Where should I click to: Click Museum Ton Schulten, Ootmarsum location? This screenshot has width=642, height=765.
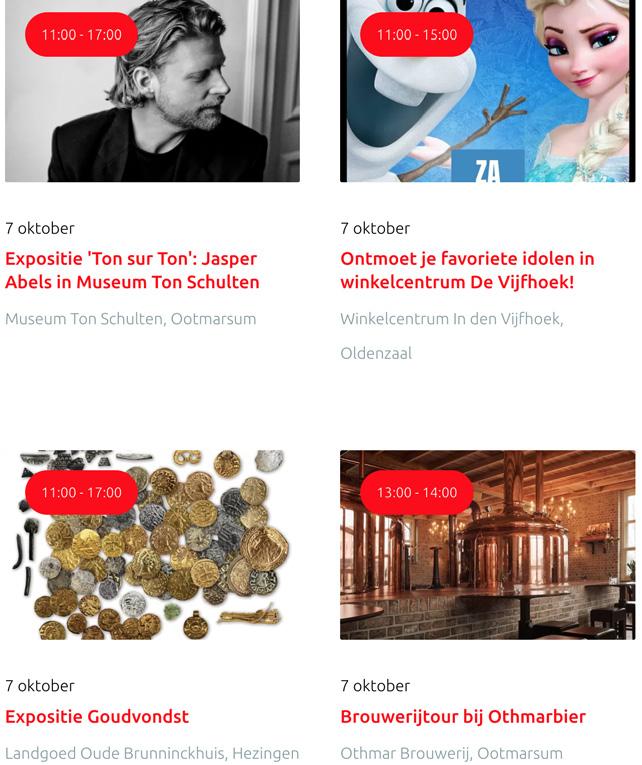[131, 319]
